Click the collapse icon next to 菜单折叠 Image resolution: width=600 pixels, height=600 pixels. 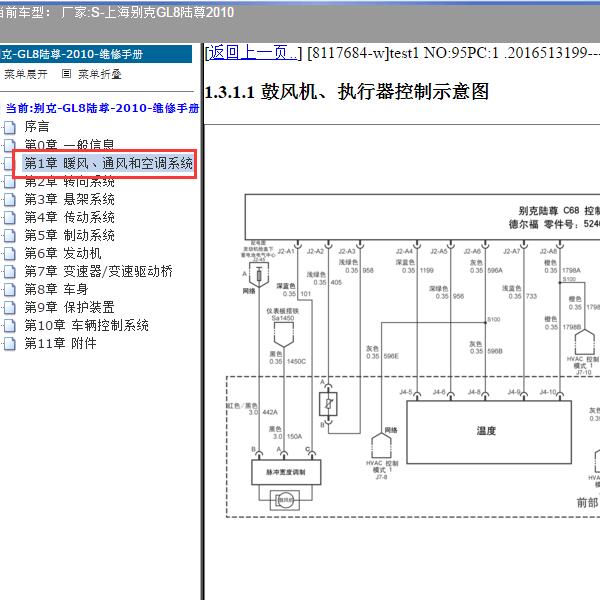tap(66, 73)
